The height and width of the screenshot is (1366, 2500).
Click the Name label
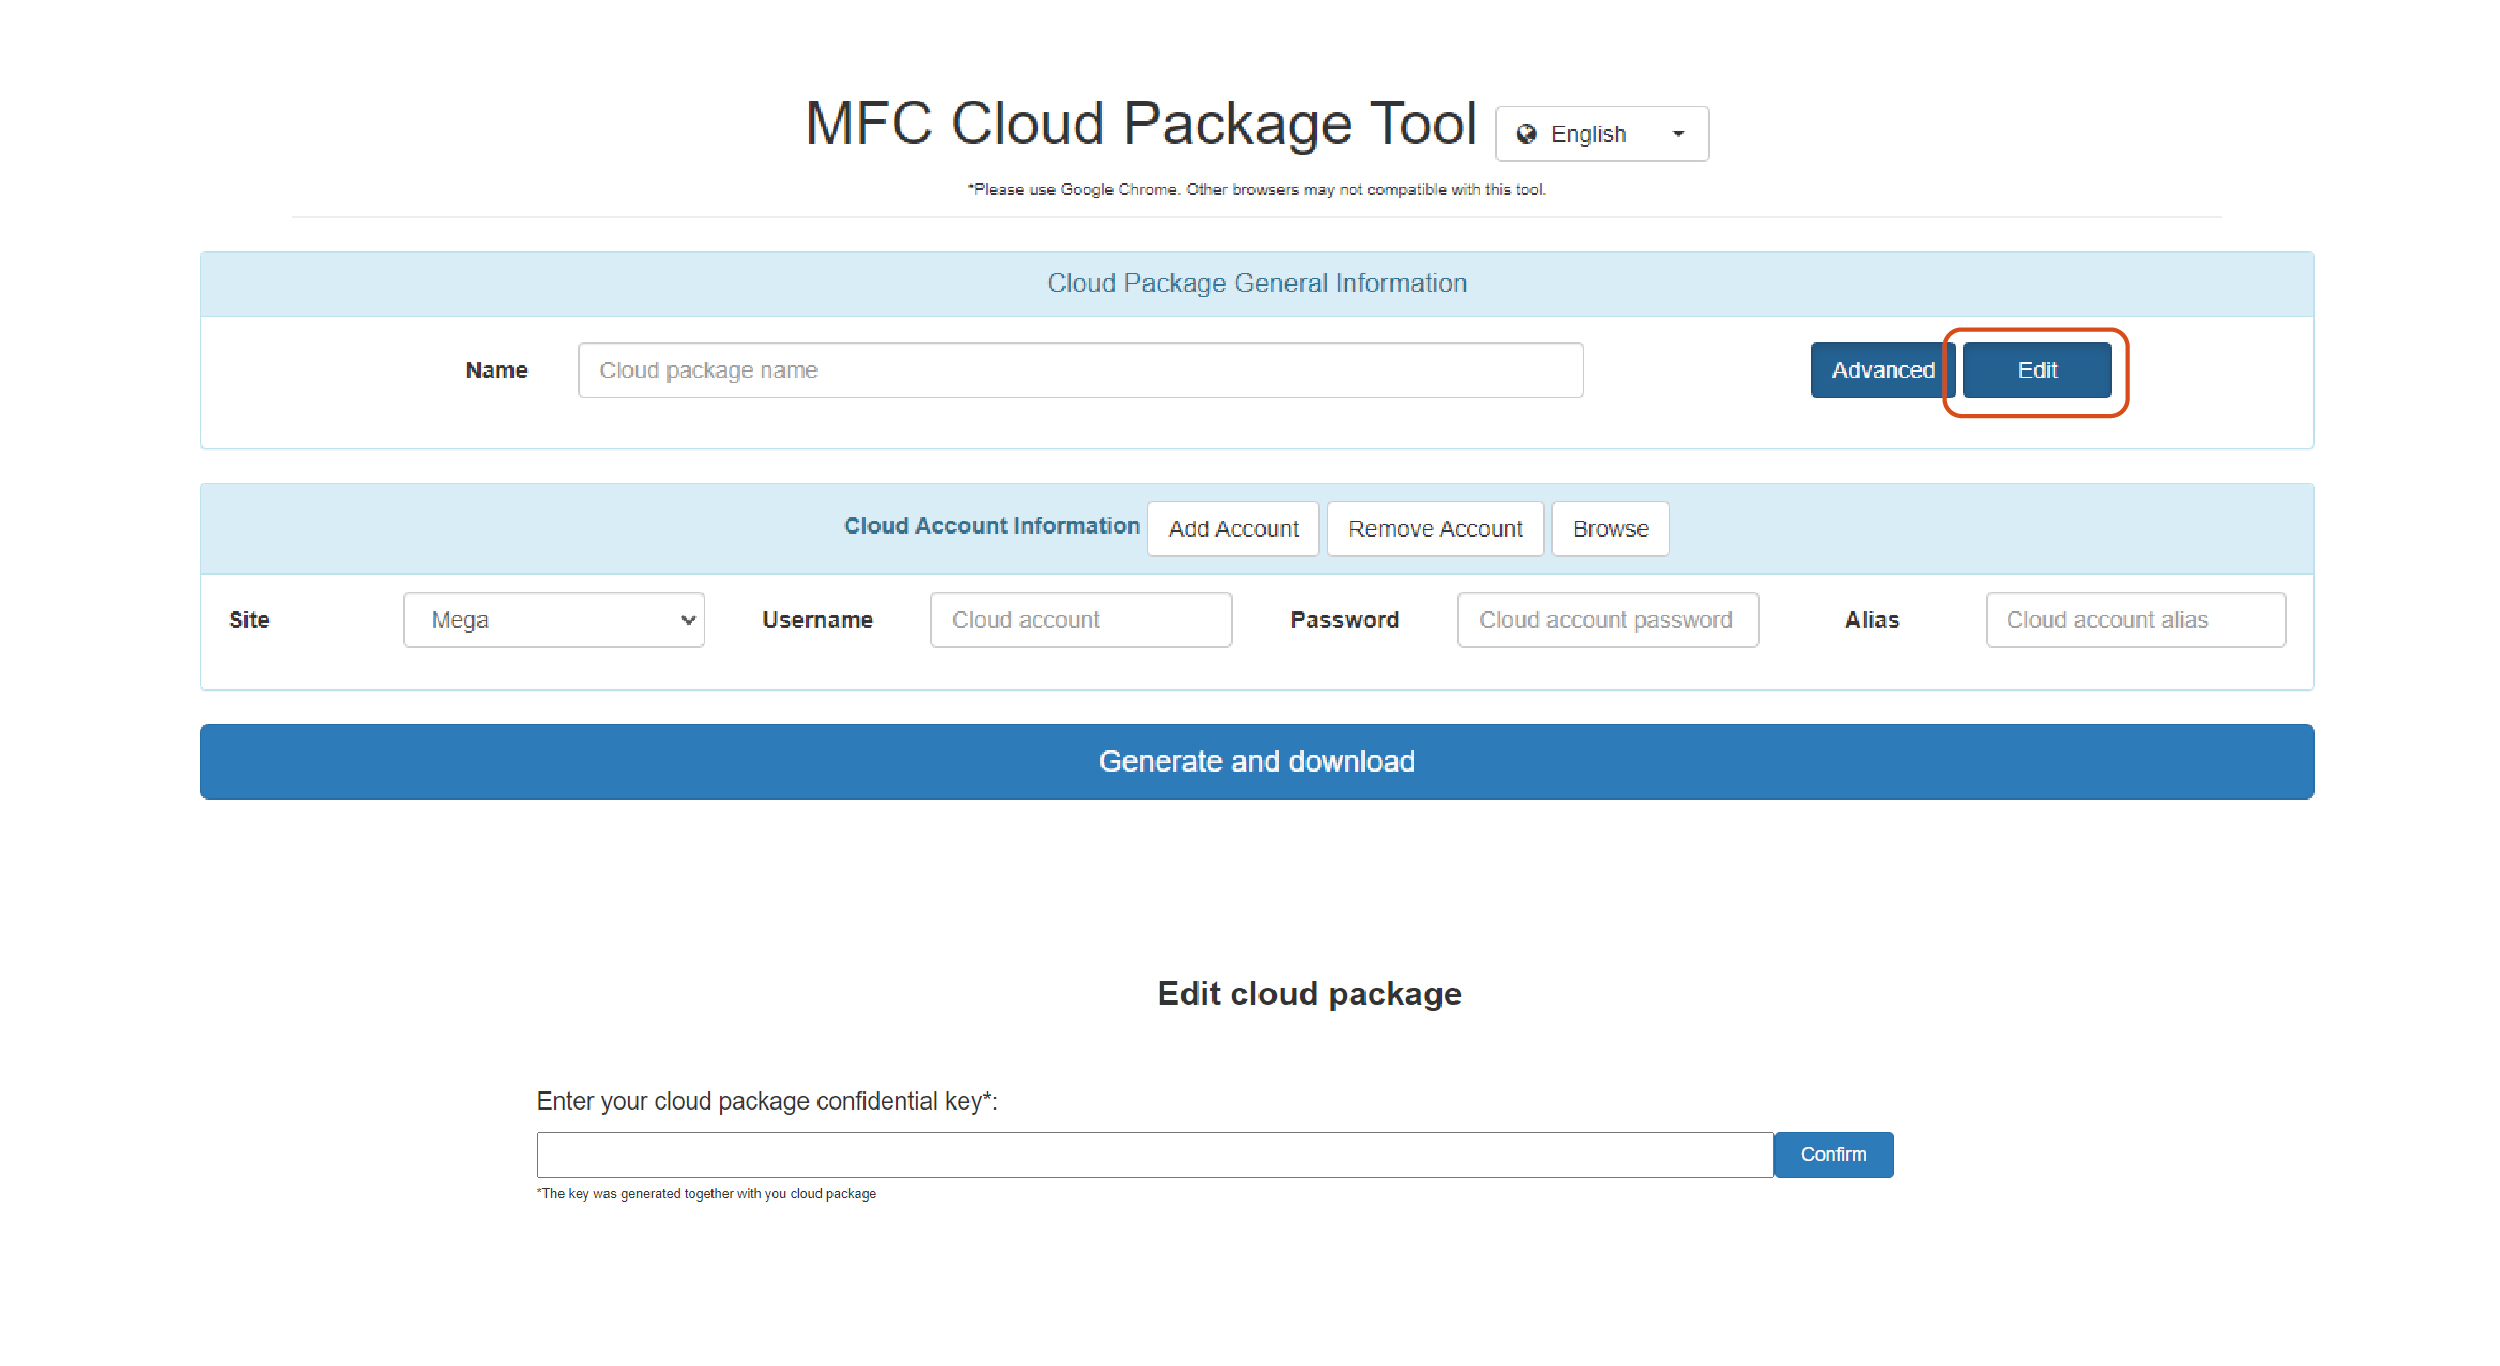point(496,370)
